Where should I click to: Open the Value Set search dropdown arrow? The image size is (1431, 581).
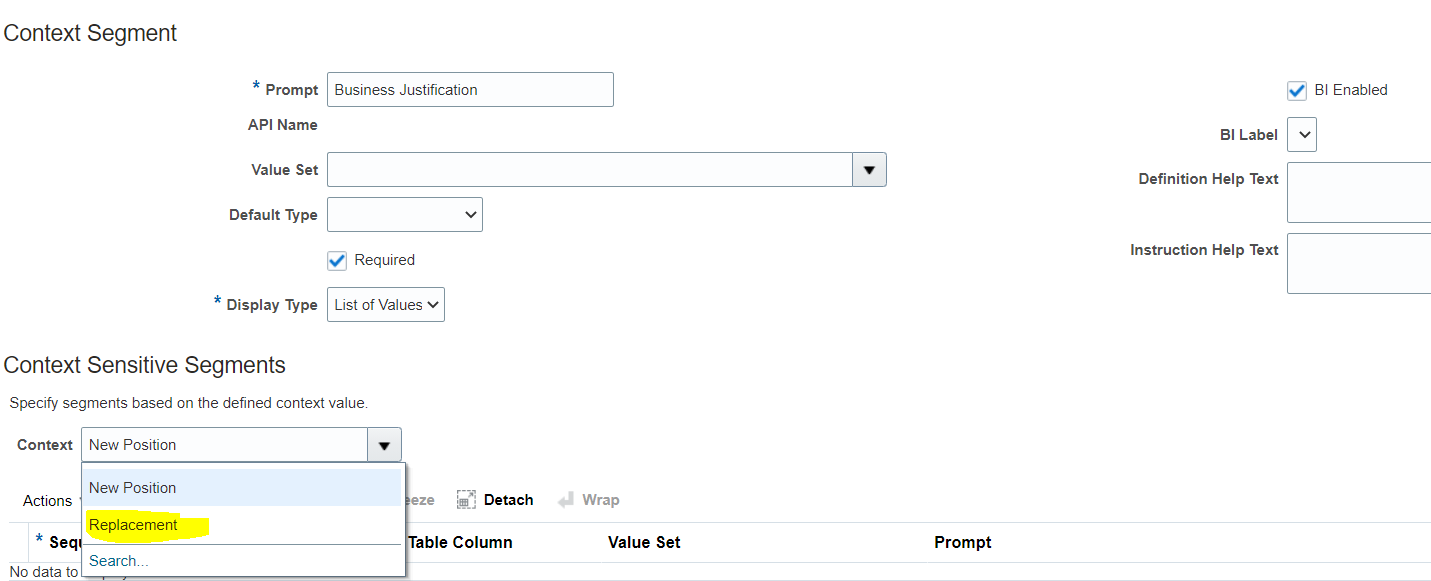[x=869, y=169]
